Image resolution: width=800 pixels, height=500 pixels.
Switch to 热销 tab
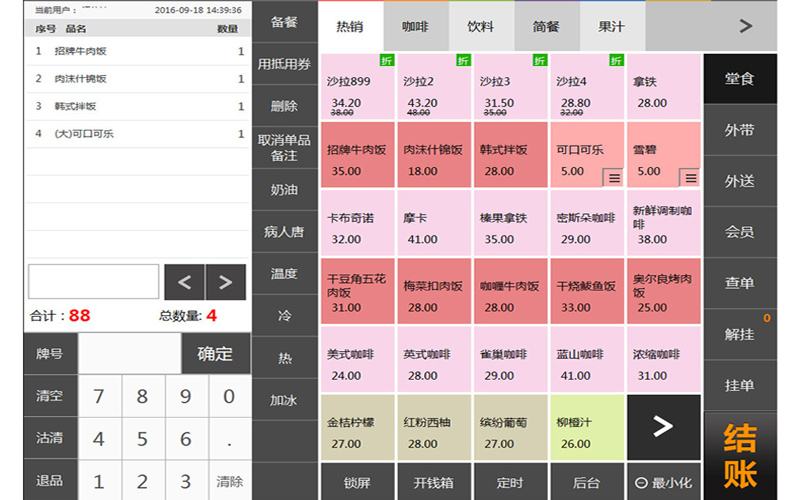(350, 26)
